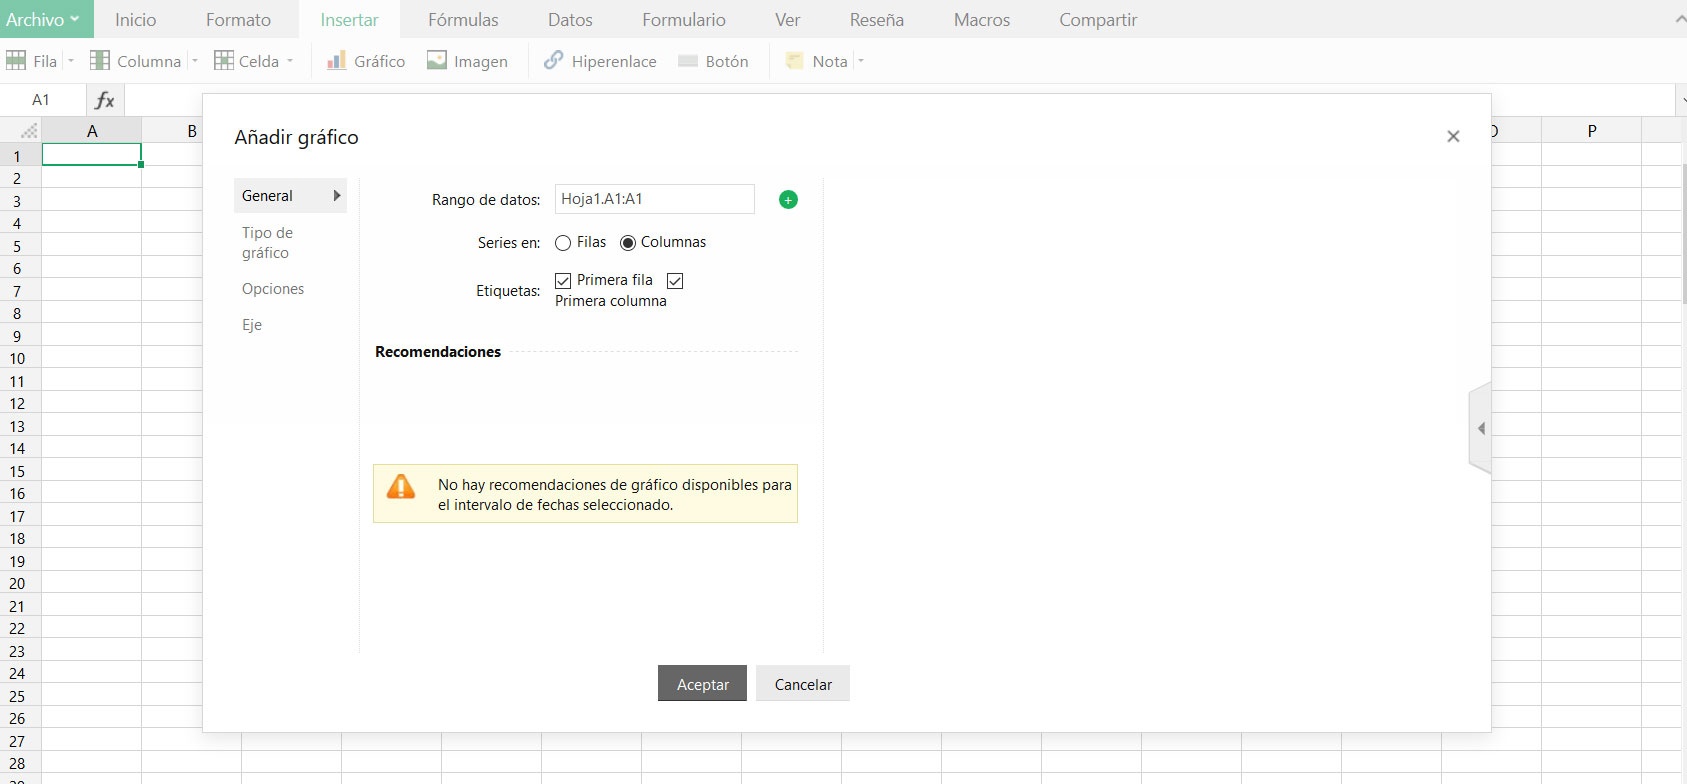This screenshot has height=784, width=1687.
Task: Click the green plus icon beside data range
Action: coord(788,200)
